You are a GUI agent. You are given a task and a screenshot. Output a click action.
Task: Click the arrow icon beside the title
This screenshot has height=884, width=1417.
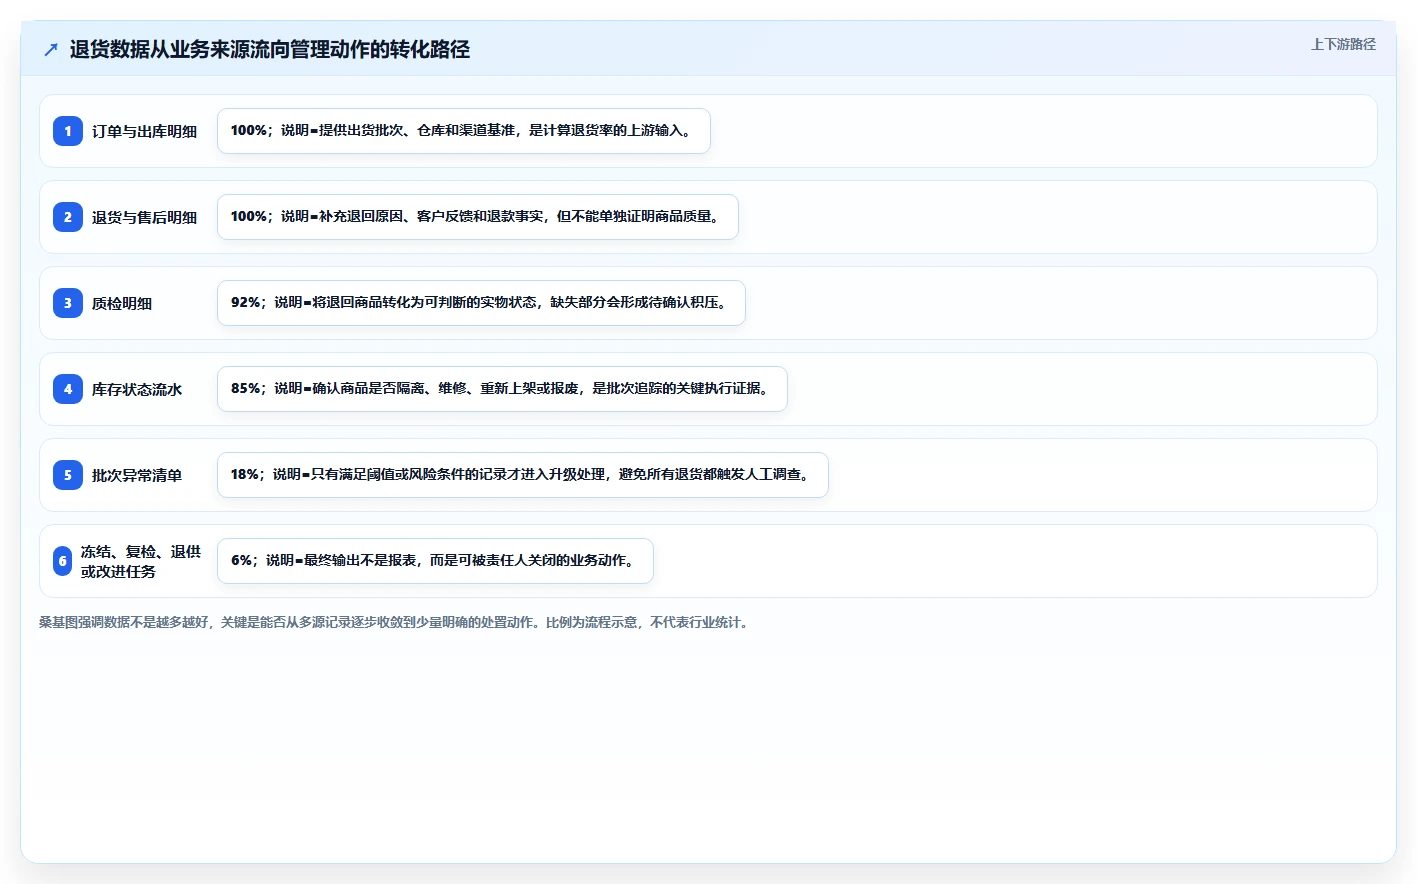coord(51,49)
